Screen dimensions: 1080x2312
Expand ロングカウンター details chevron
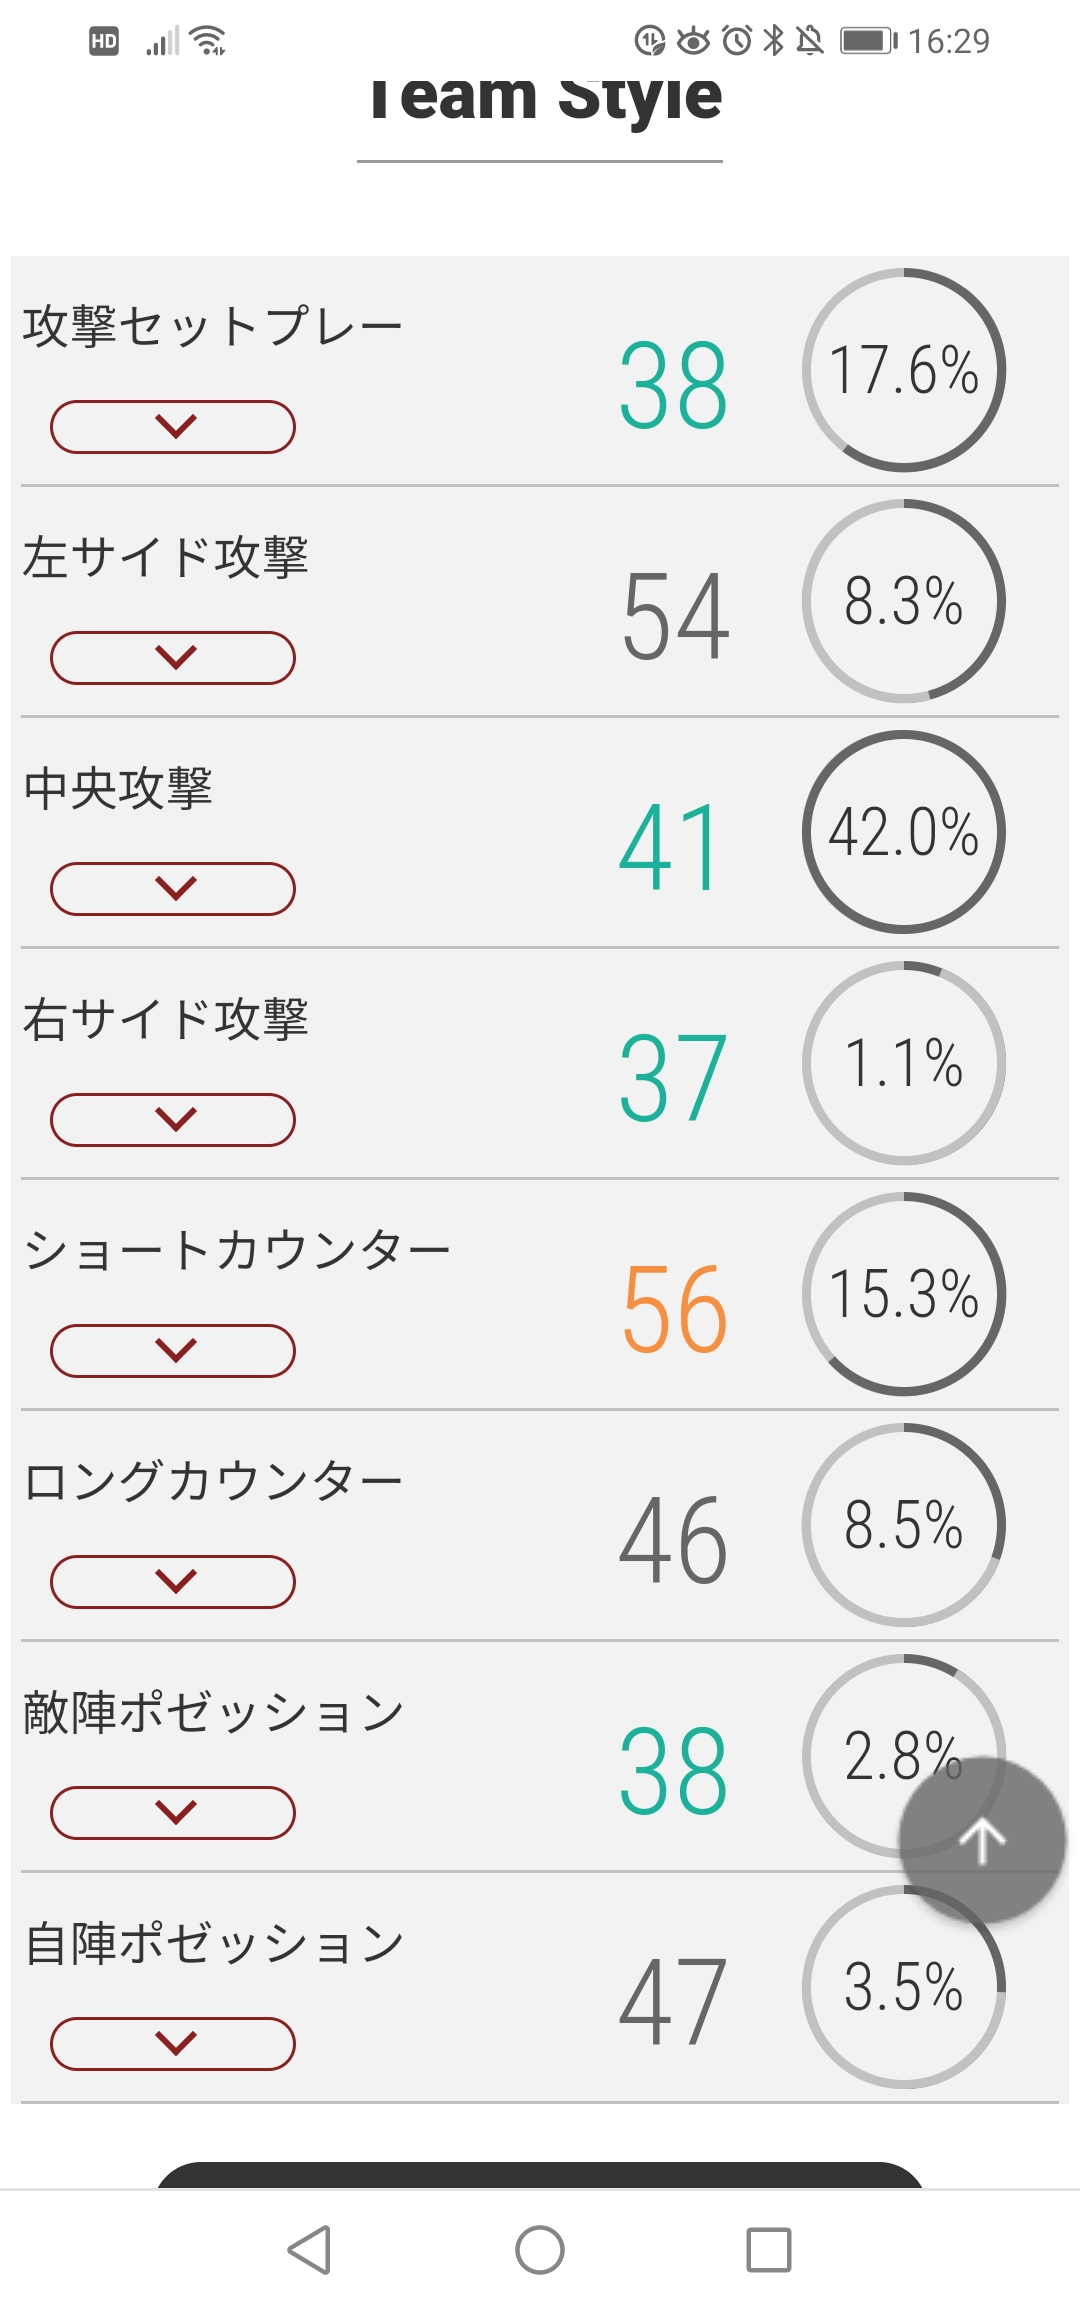(x=173, y=1582)
